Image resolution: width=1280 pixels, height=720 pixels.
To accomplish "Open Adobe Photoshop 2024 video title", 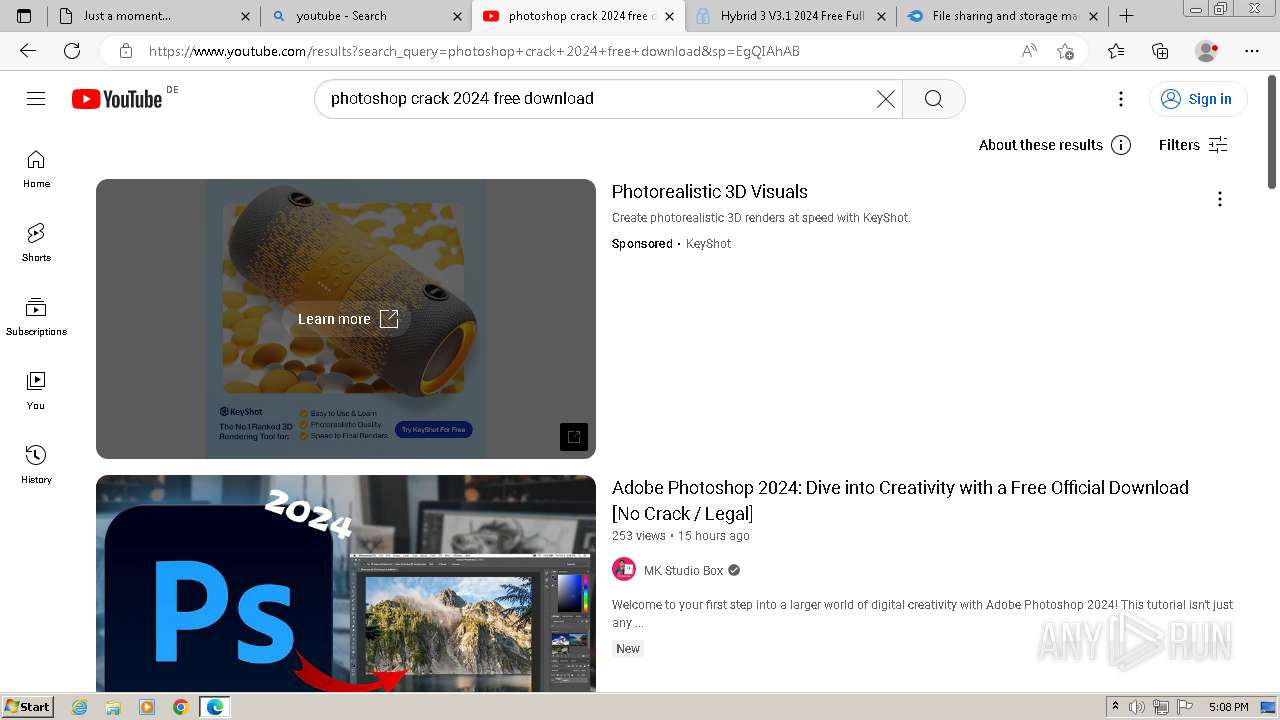I will pos(900,500).
